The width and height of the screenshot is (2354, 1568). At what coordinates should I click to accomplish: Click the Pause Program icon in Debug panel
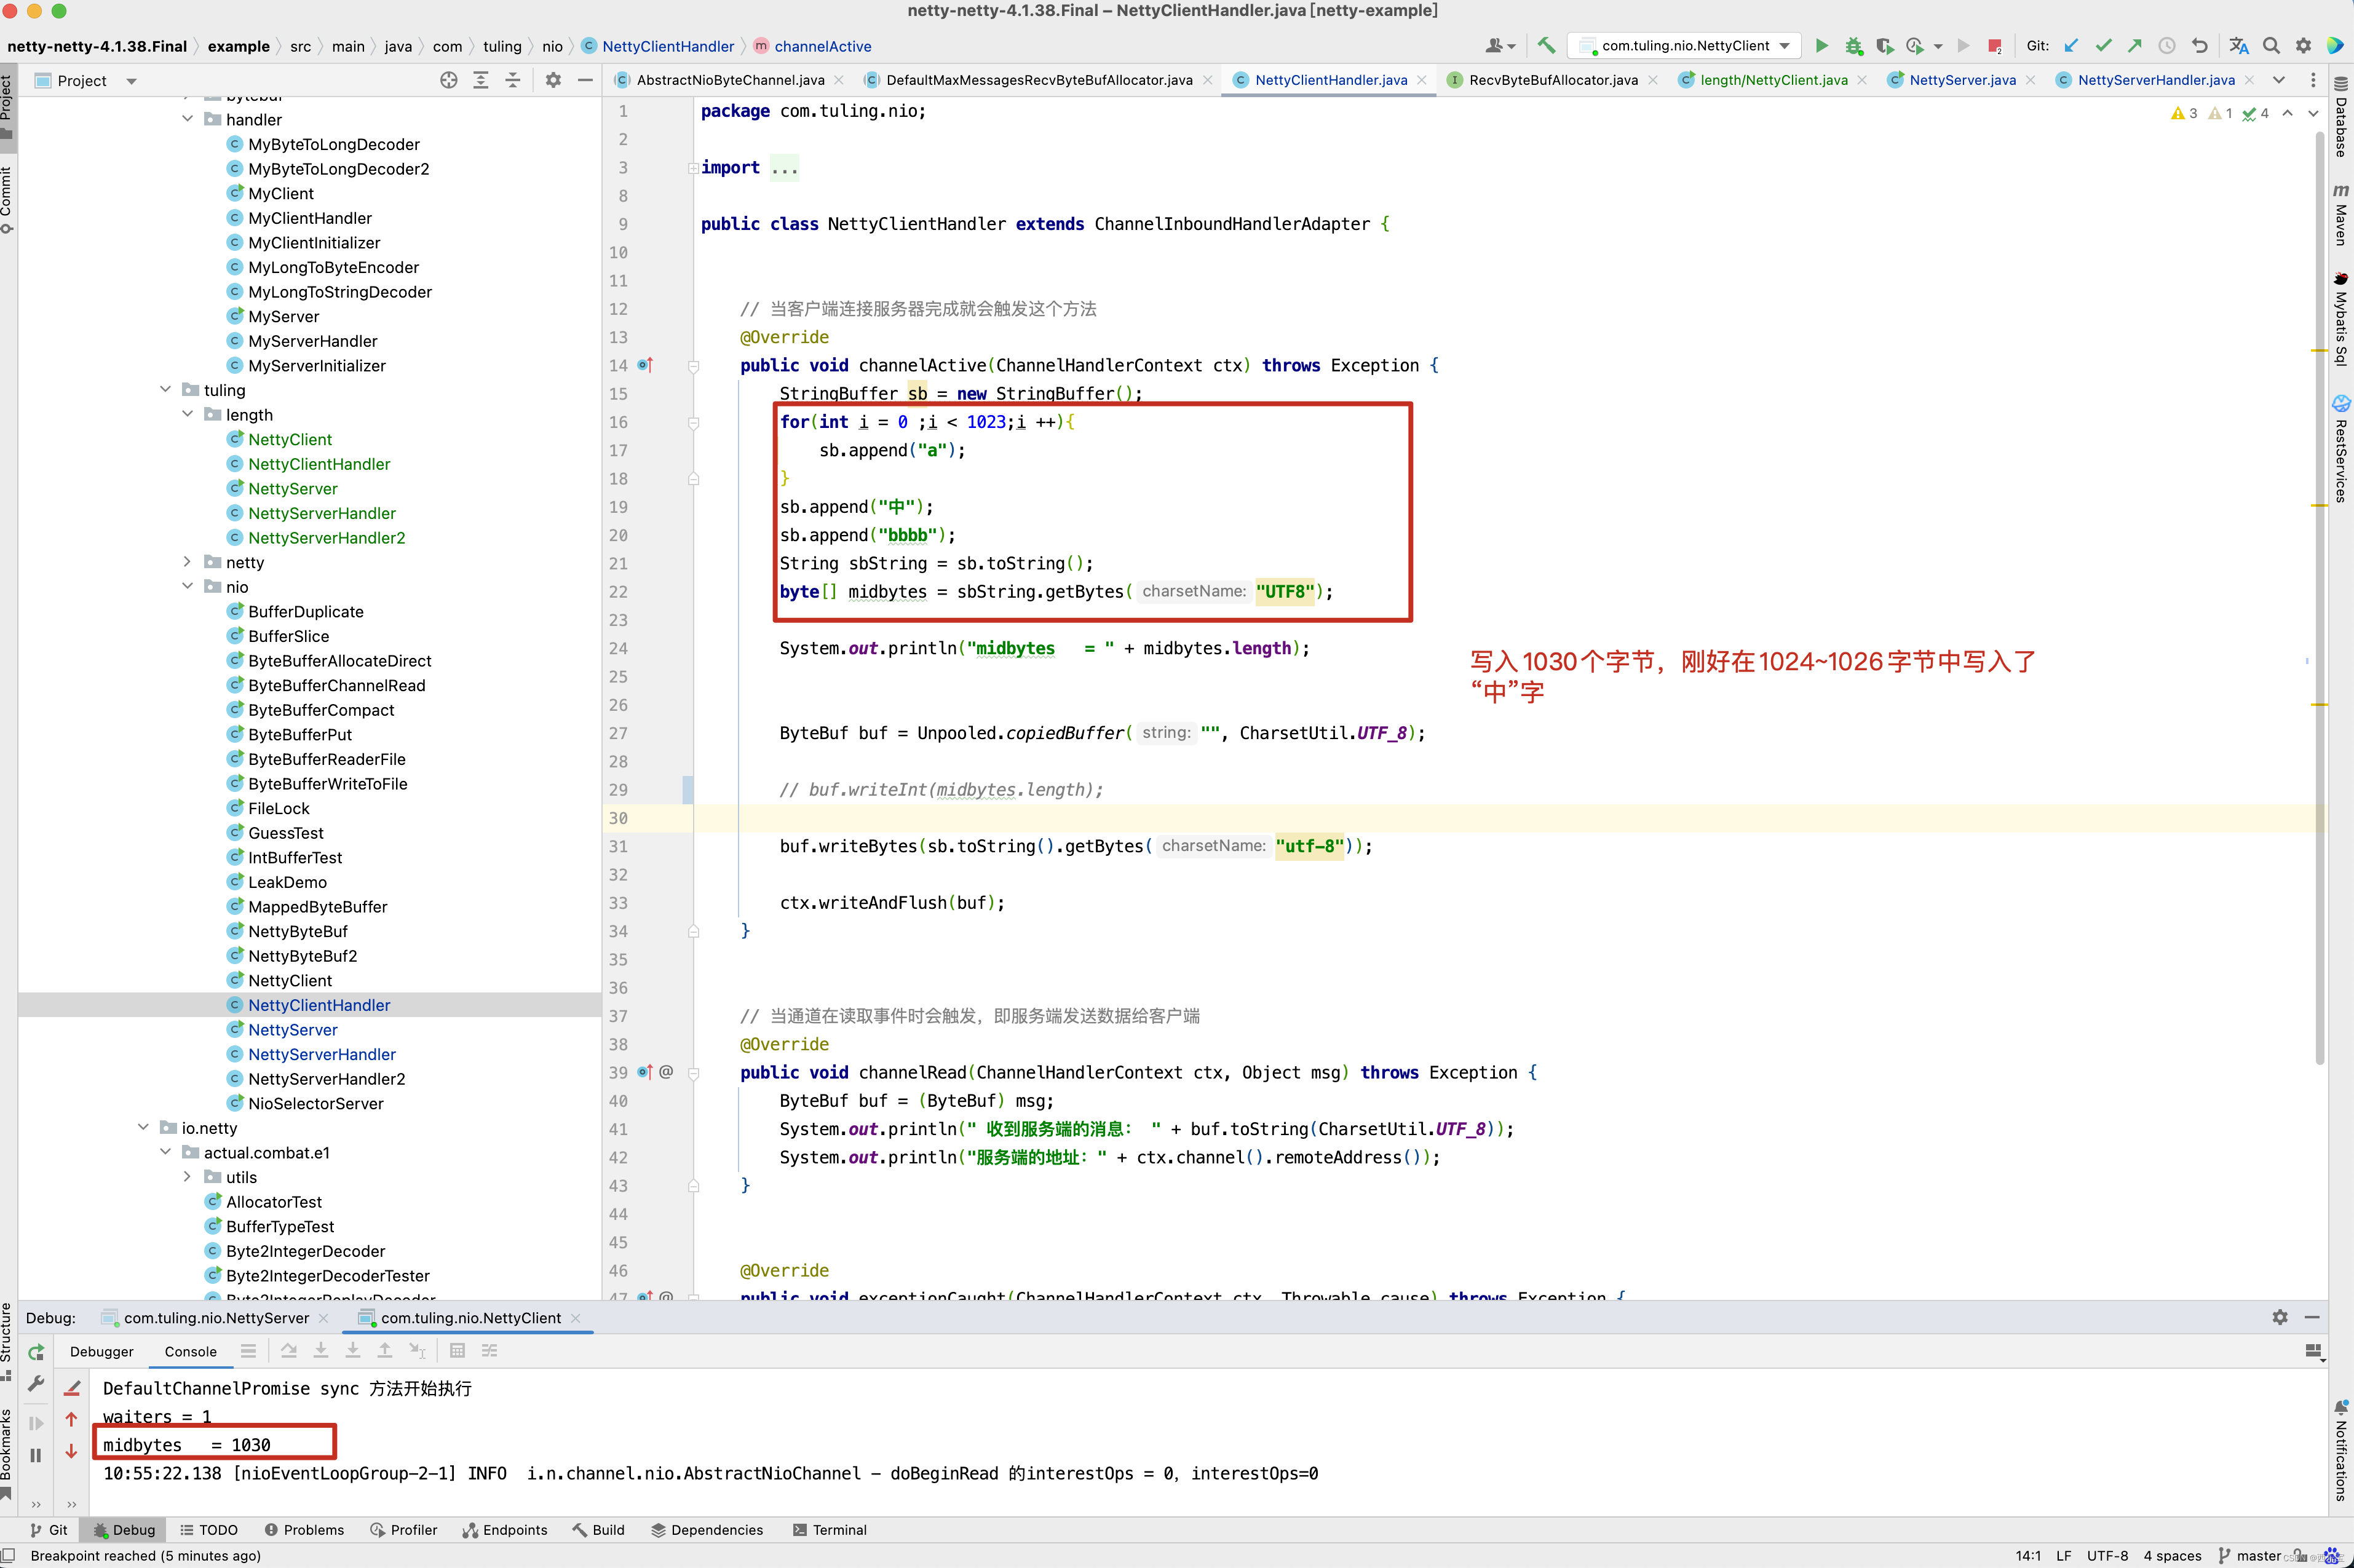36,1455
